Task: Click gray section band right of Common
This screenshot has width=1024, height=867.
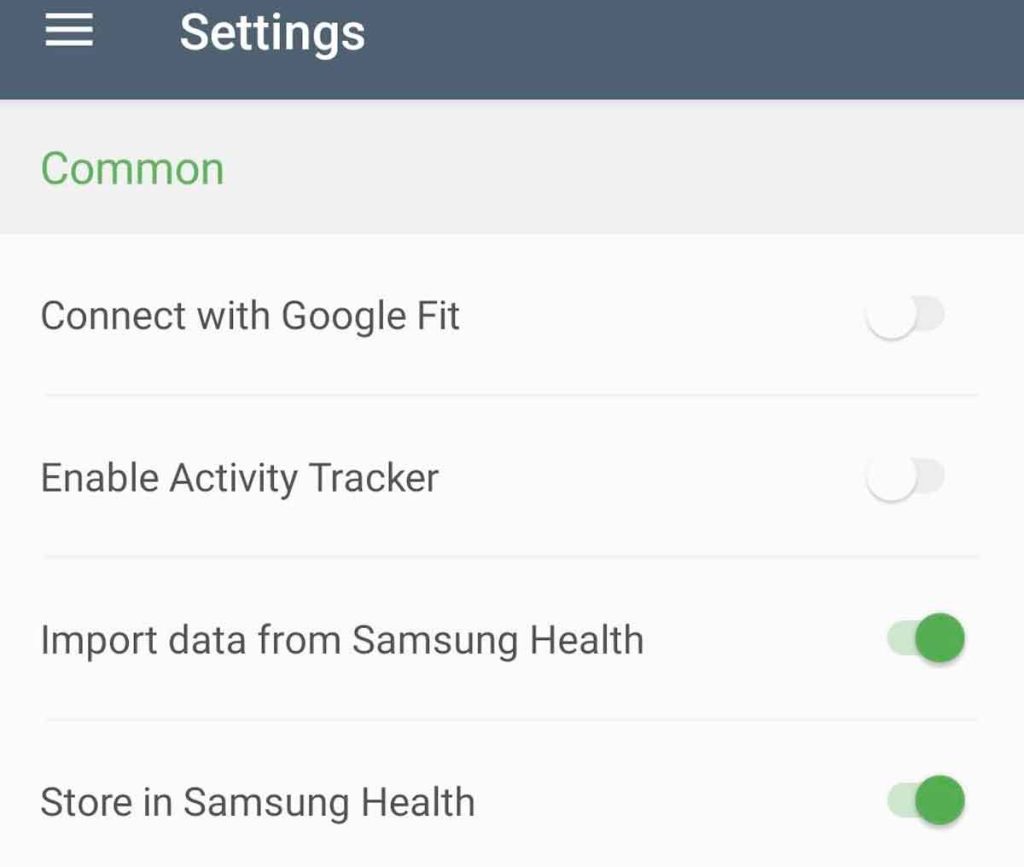Action: tap(620, 168)
